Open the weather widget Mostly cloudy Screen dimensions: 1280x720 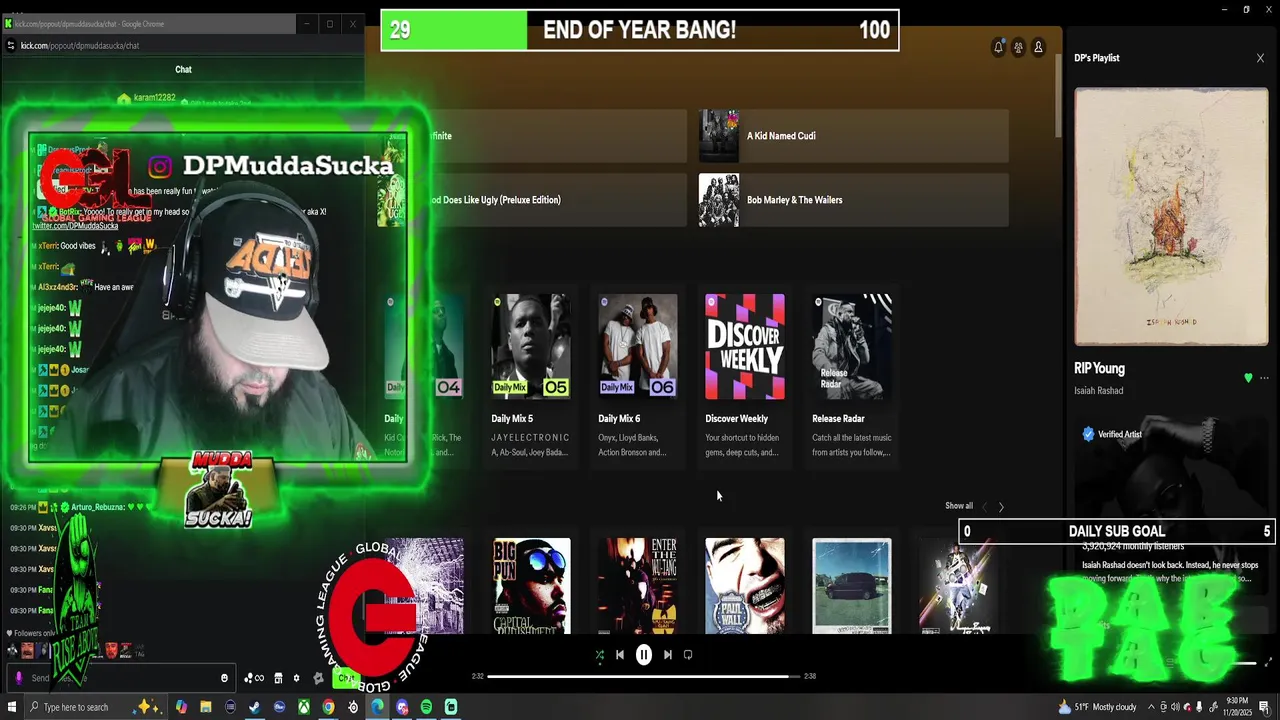tap(1097, 707)
